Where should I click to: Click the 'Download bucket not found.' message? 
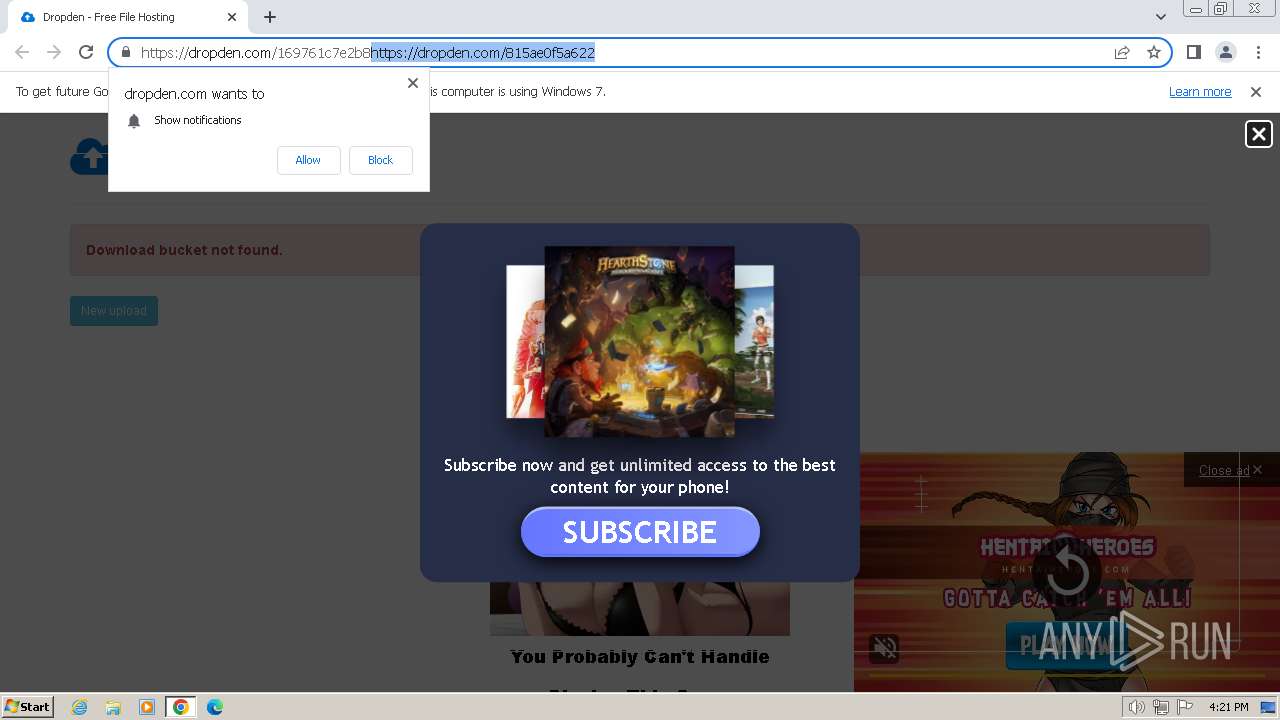point(184,250)
